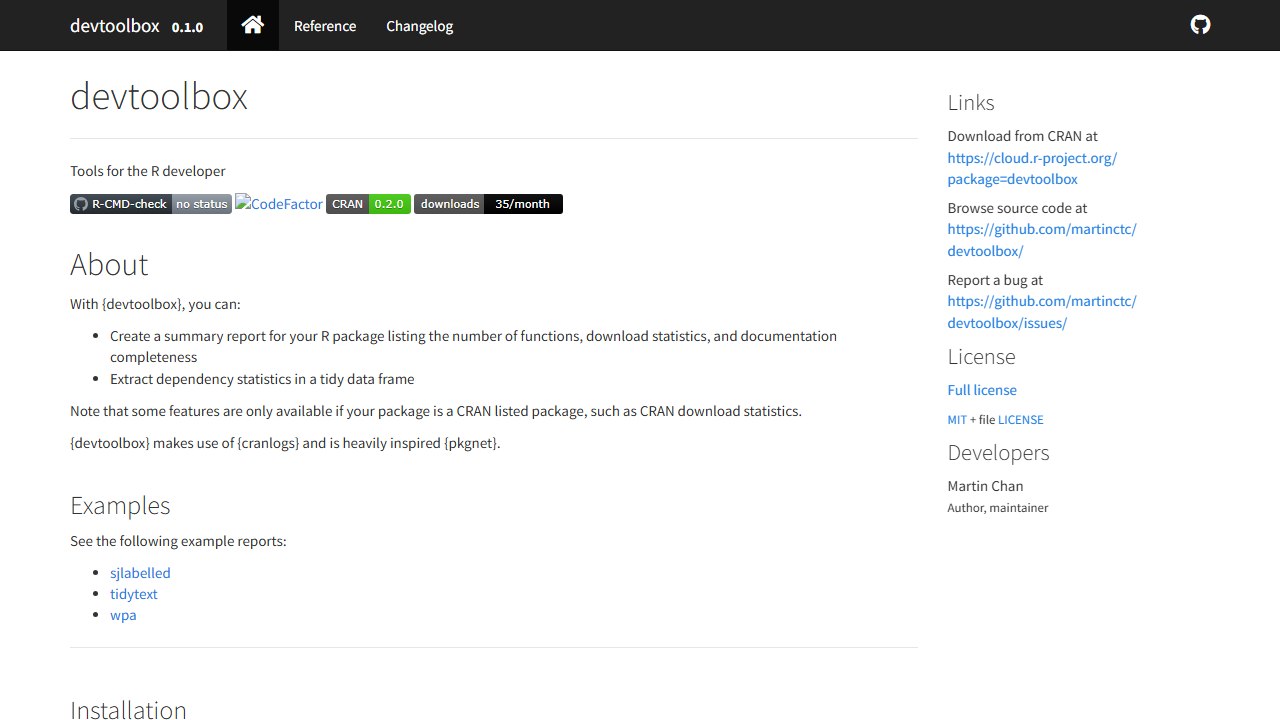The width and height of the screenshot is (1280, 720).
Task: Click the CRAN 0.2.0 version badge
Action: point(368,204)
